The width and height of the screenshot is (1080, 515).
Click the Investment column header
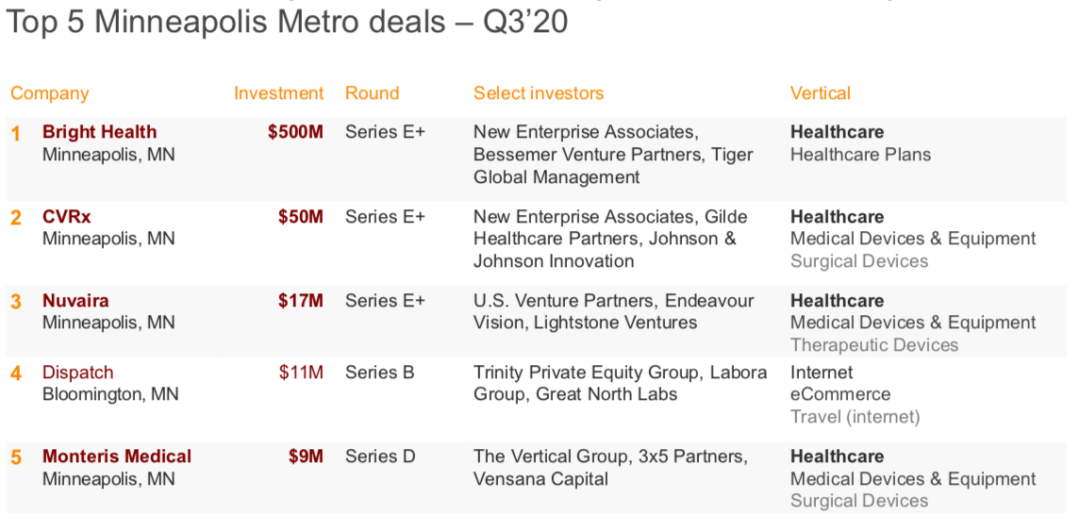(279, 93)
